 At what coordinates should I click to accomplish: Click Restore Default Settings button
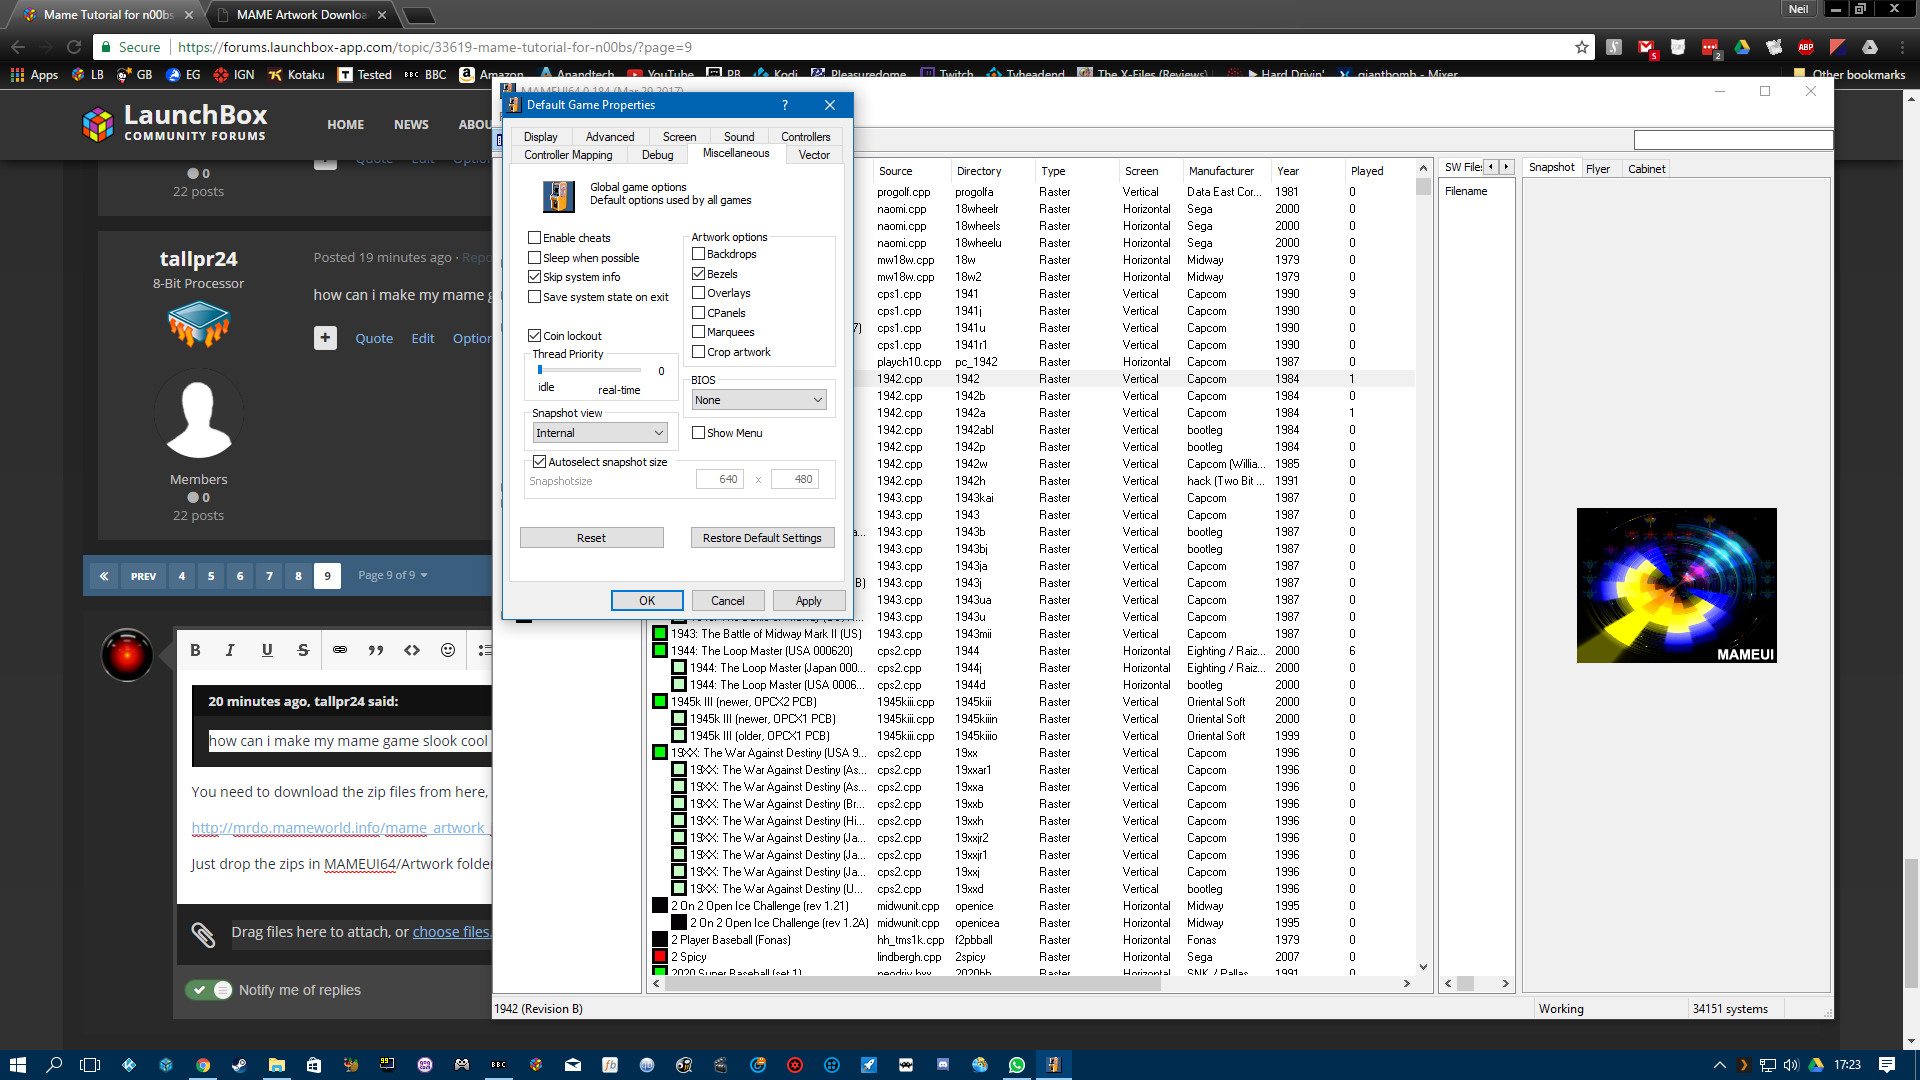[762, 538]
